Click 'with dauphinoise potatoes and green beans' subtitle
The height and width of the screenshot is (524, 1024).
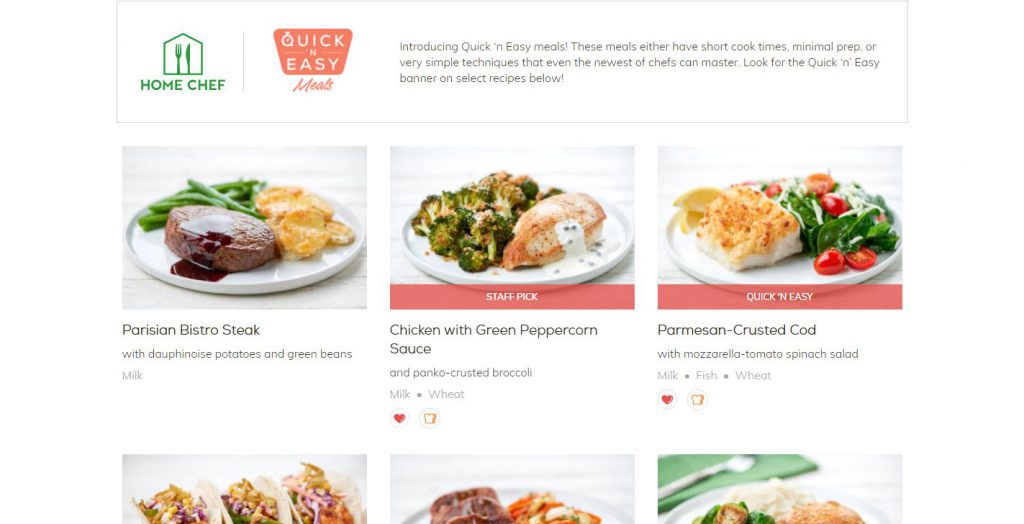tap(237, 354)
